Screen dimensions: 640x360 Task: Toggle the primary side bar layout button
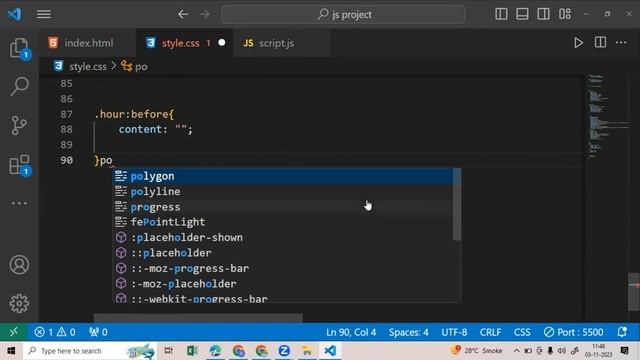(501, 14)
